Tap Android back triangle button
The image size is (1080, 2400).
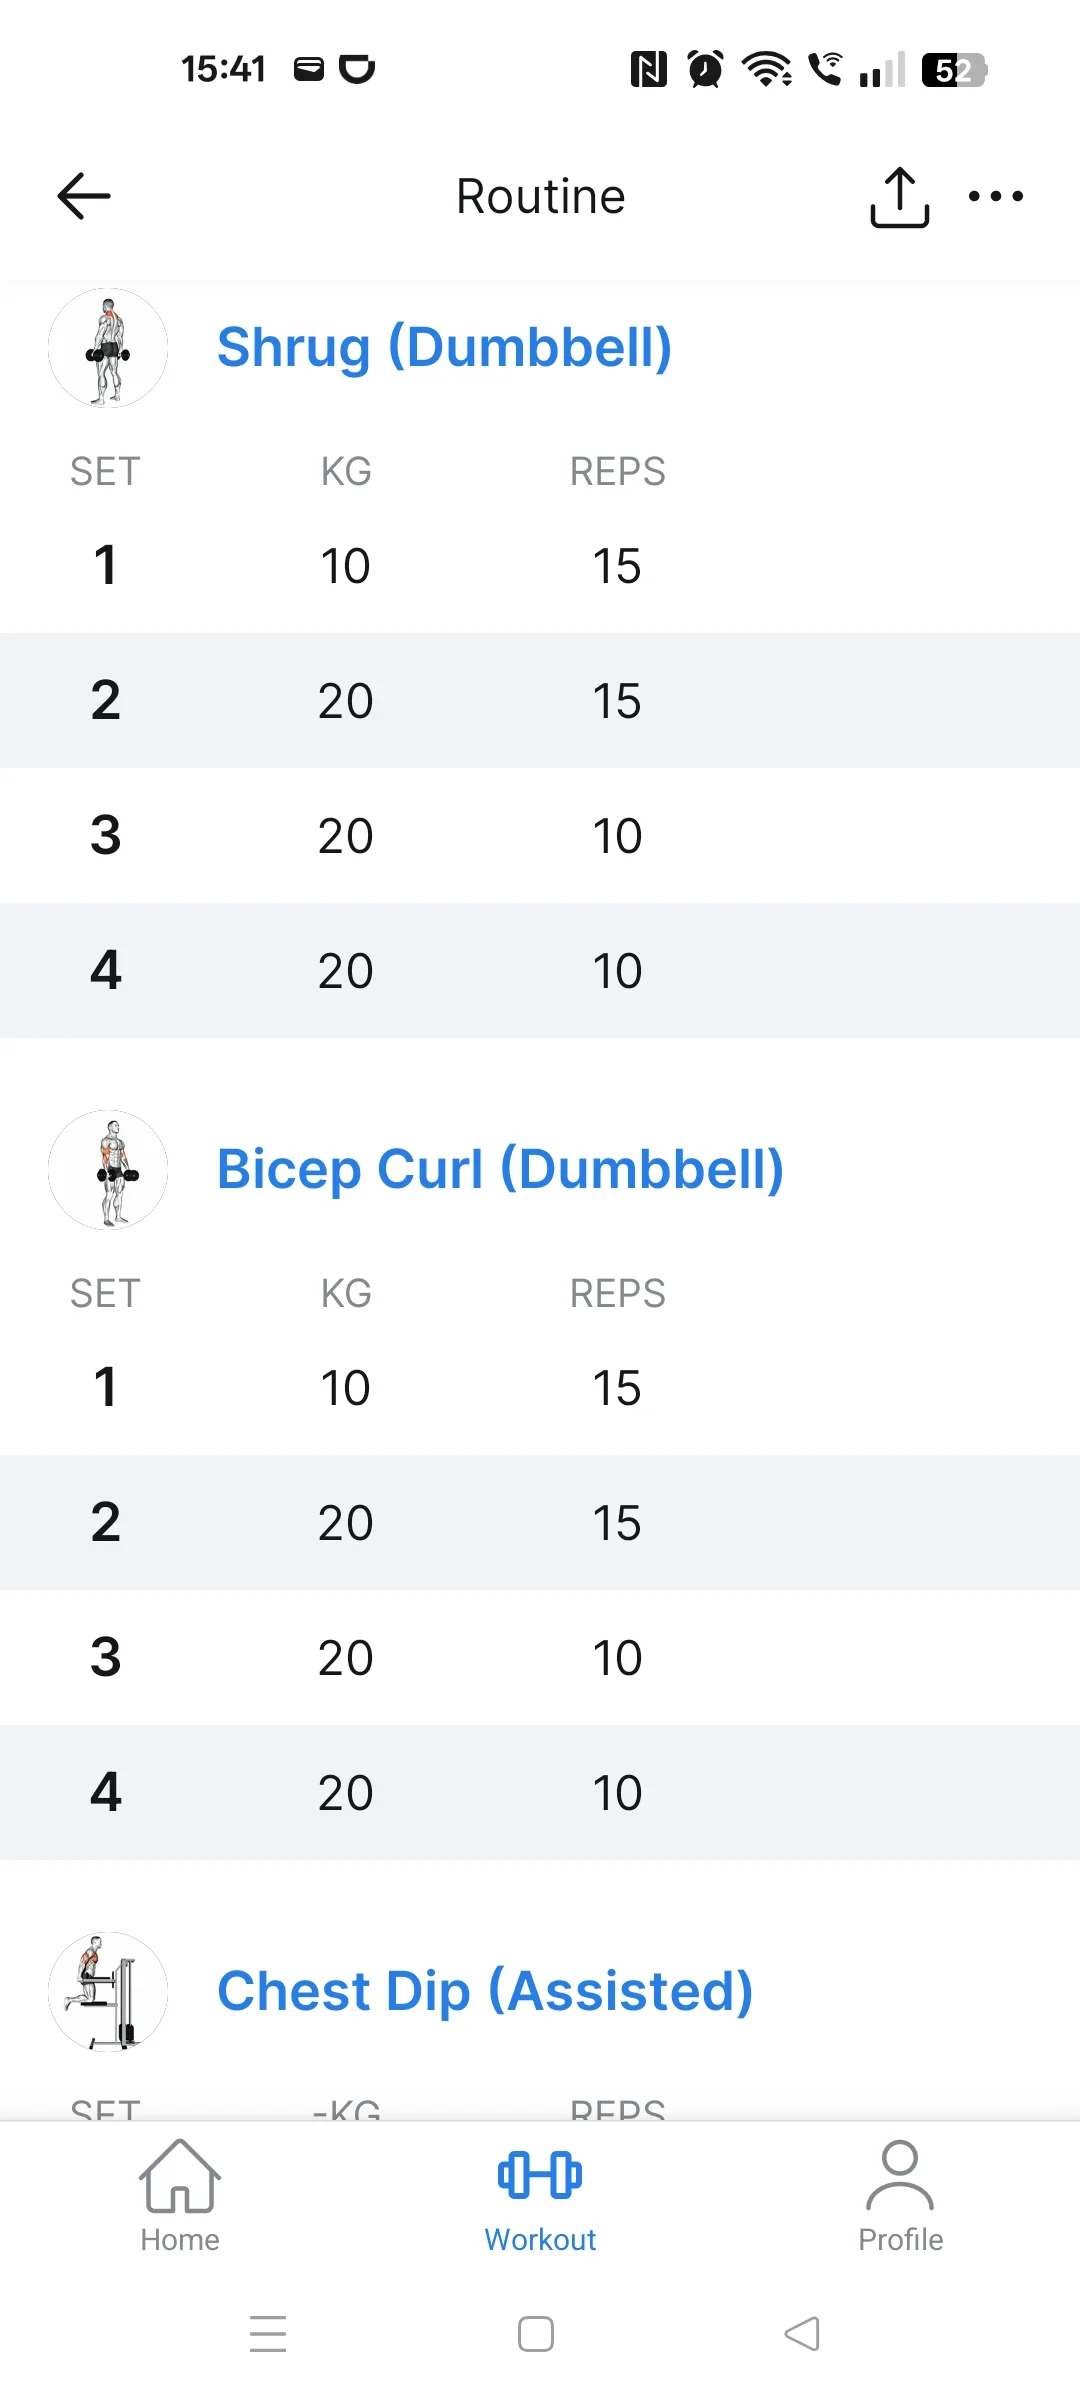[802, 2334]
